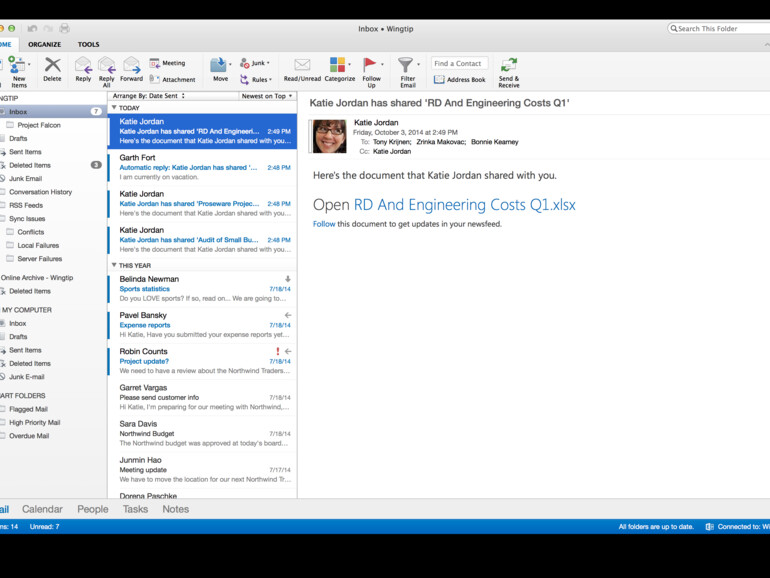Click the replied arrow on Pavel Bansky message

pos(288,315)
